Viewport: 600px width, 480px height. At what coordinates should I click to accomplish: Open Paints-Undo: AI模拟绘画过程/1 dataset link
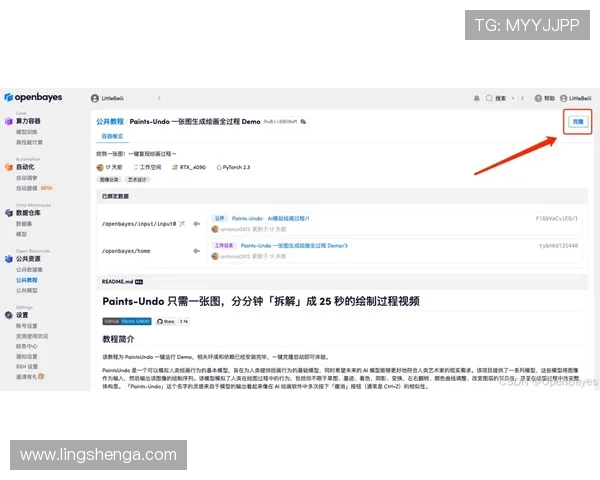[271, 219]
